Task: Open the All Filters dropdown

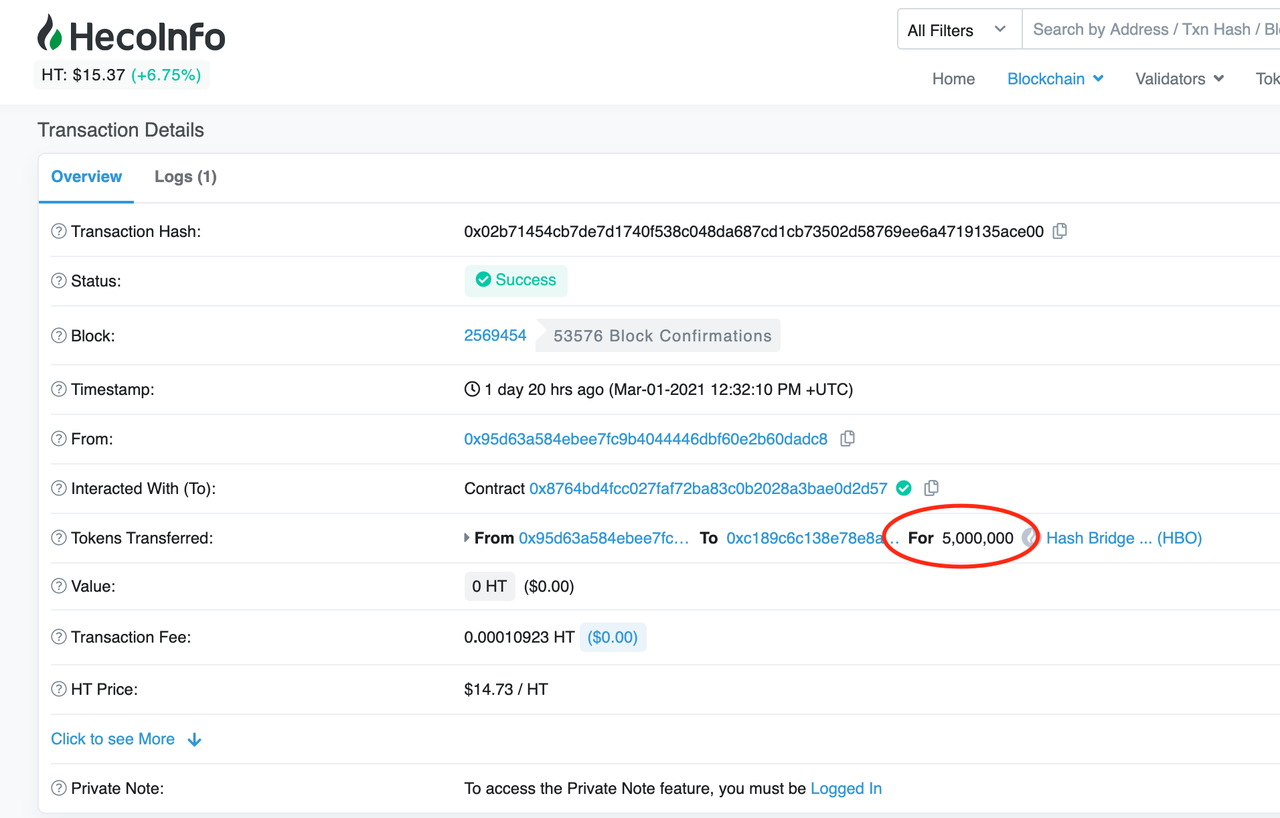Action: pos(958,30)
